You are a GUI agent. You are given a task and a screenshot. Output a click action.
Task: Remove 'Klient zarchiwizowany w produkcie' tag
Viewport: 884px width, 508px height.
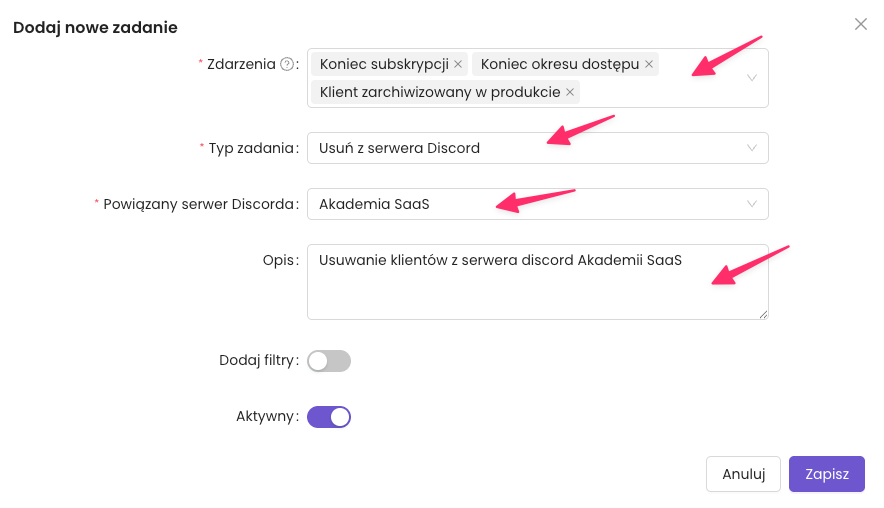pos(570,92)
